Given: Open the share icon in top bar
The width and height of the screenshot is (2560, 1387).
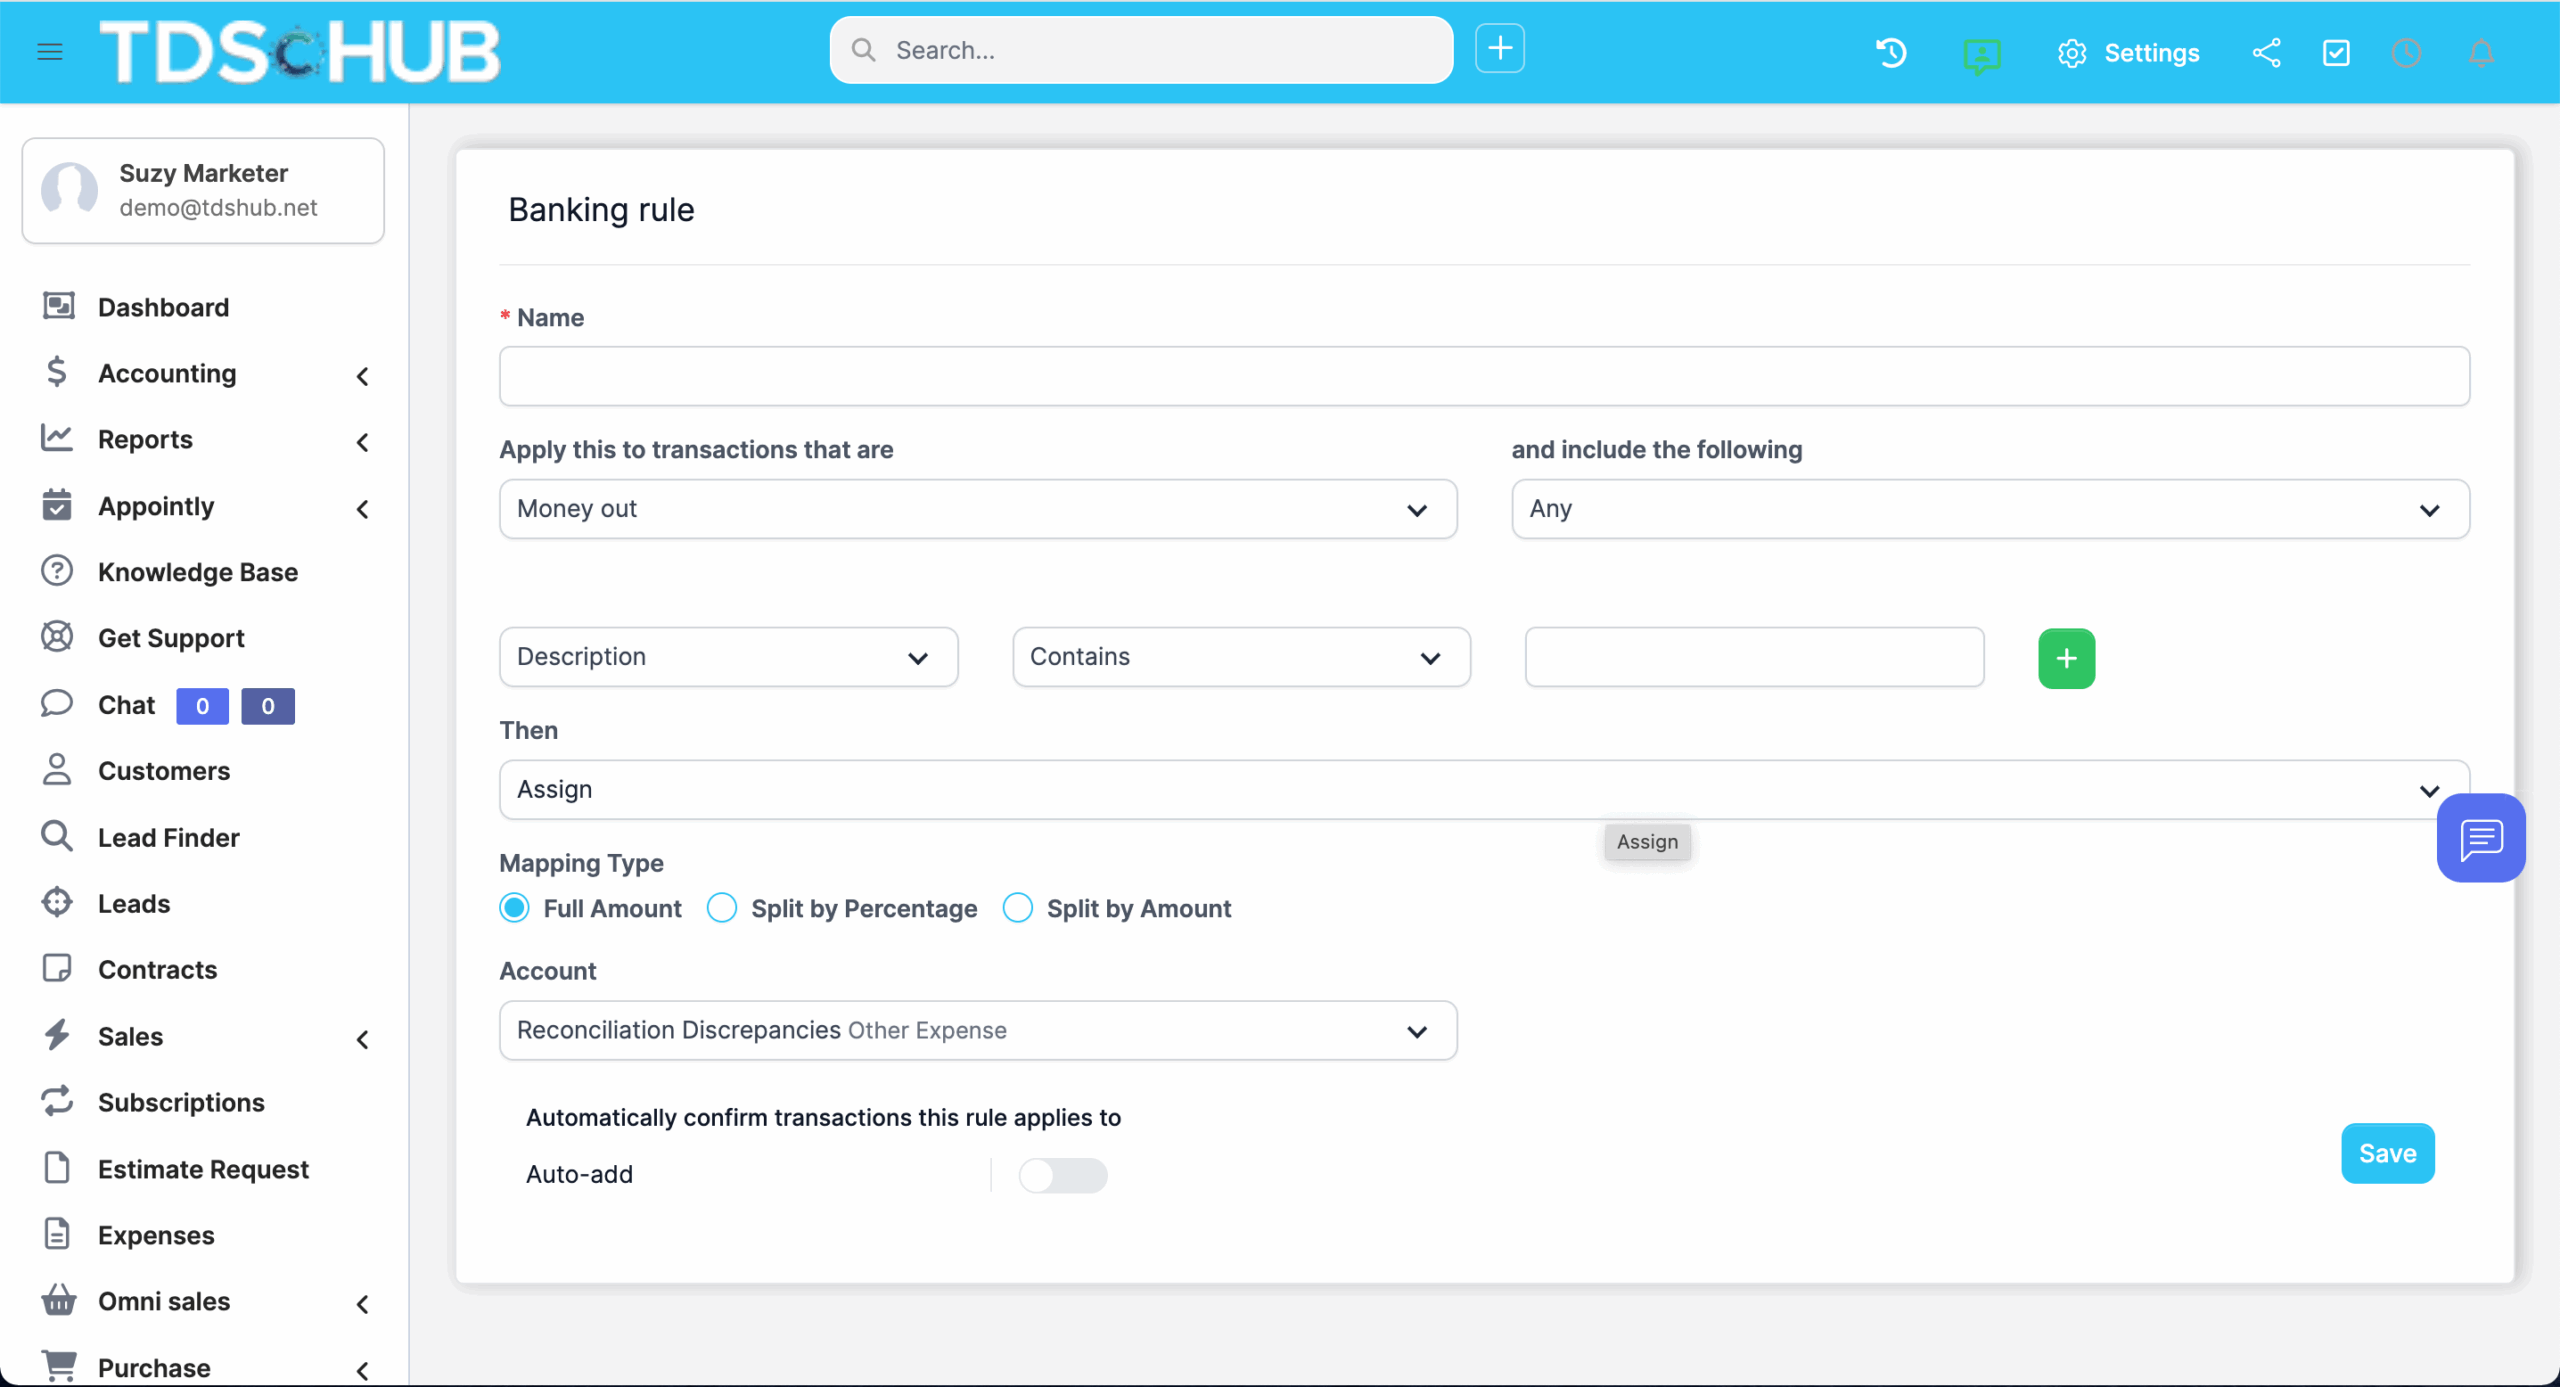Looking at the screenshot, I should (2266, 52).
